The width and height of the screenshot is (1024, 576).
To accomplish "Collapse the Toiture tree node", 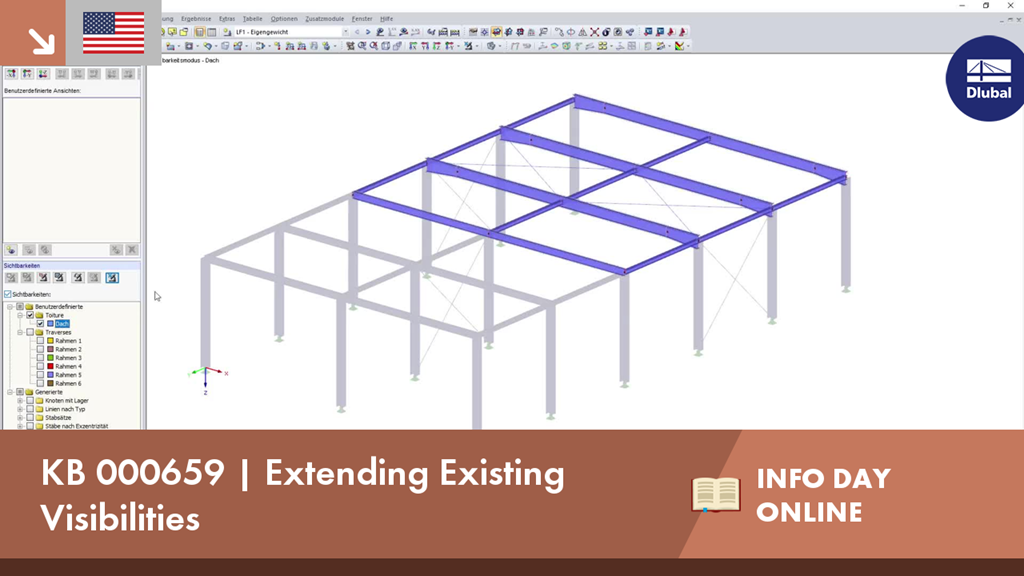I will tap(20, 315).
